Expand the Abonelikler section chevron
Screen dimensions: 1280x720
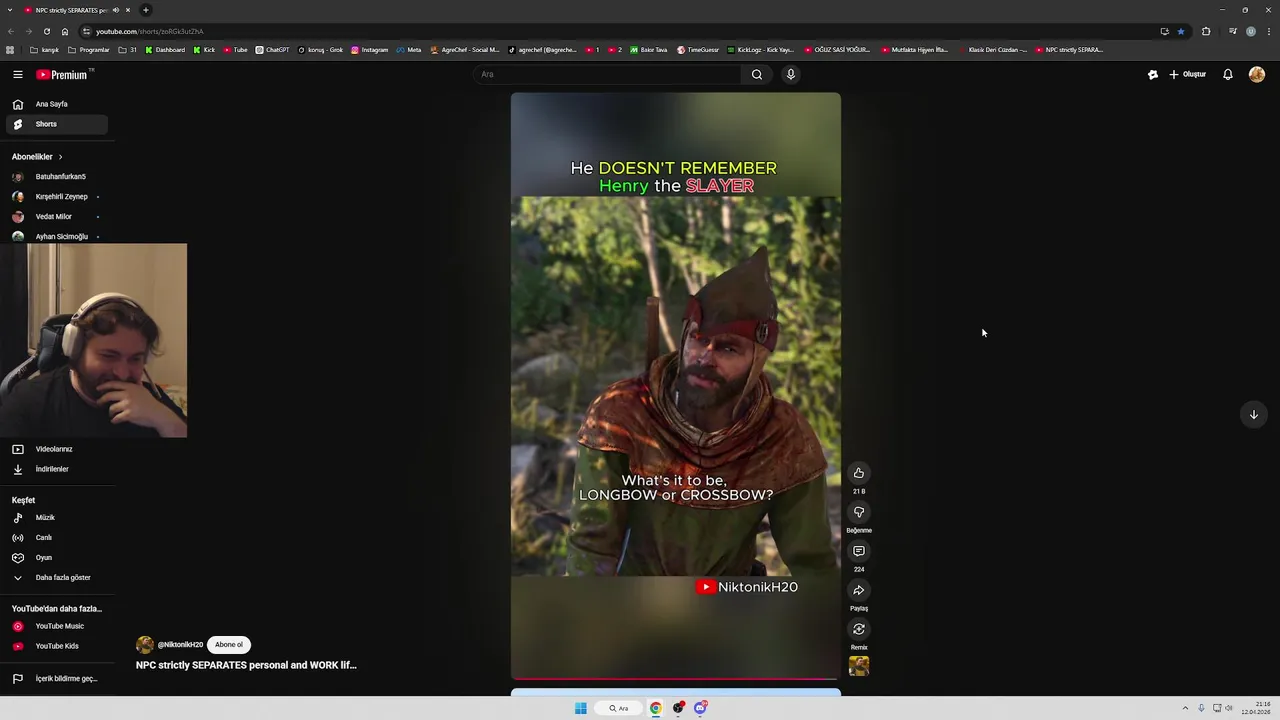[60, 157]
